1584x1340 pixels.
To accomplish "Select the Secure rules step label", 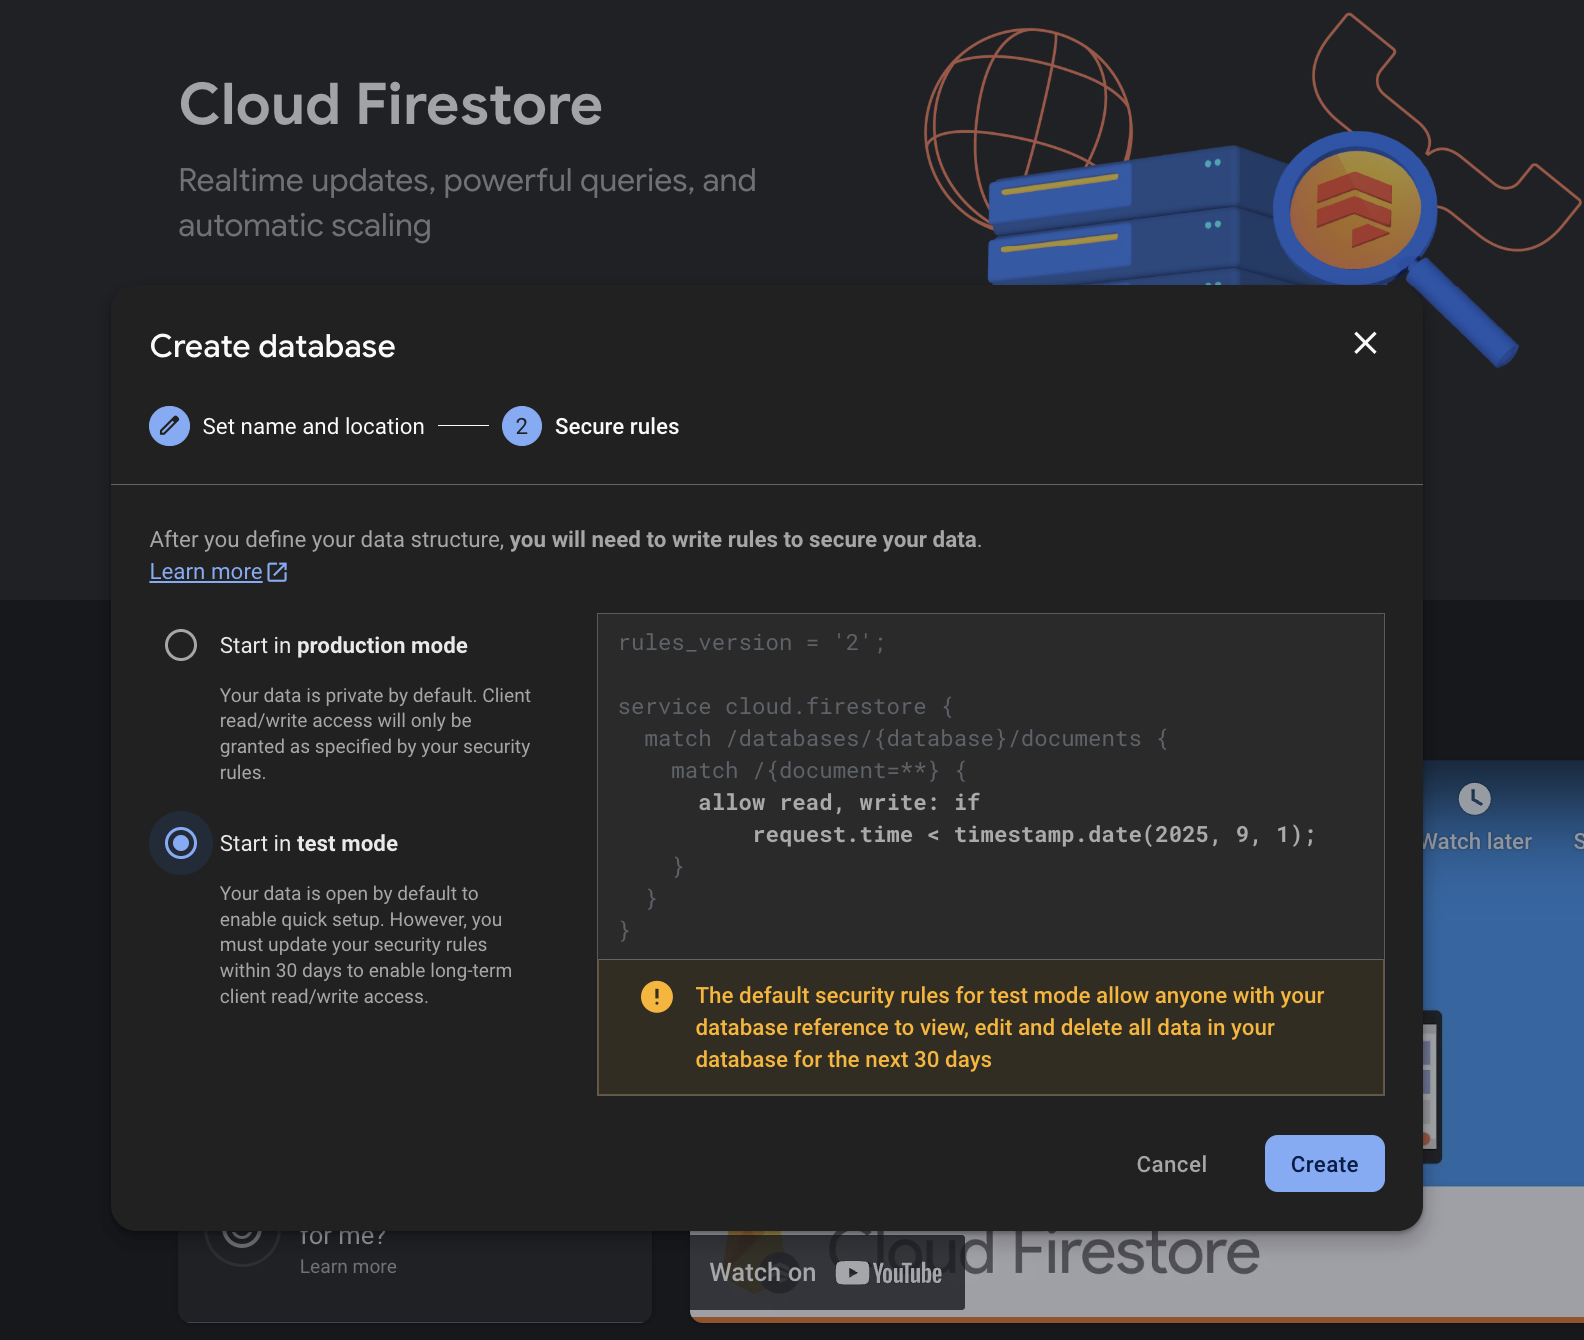I will [x=617, y=427].
